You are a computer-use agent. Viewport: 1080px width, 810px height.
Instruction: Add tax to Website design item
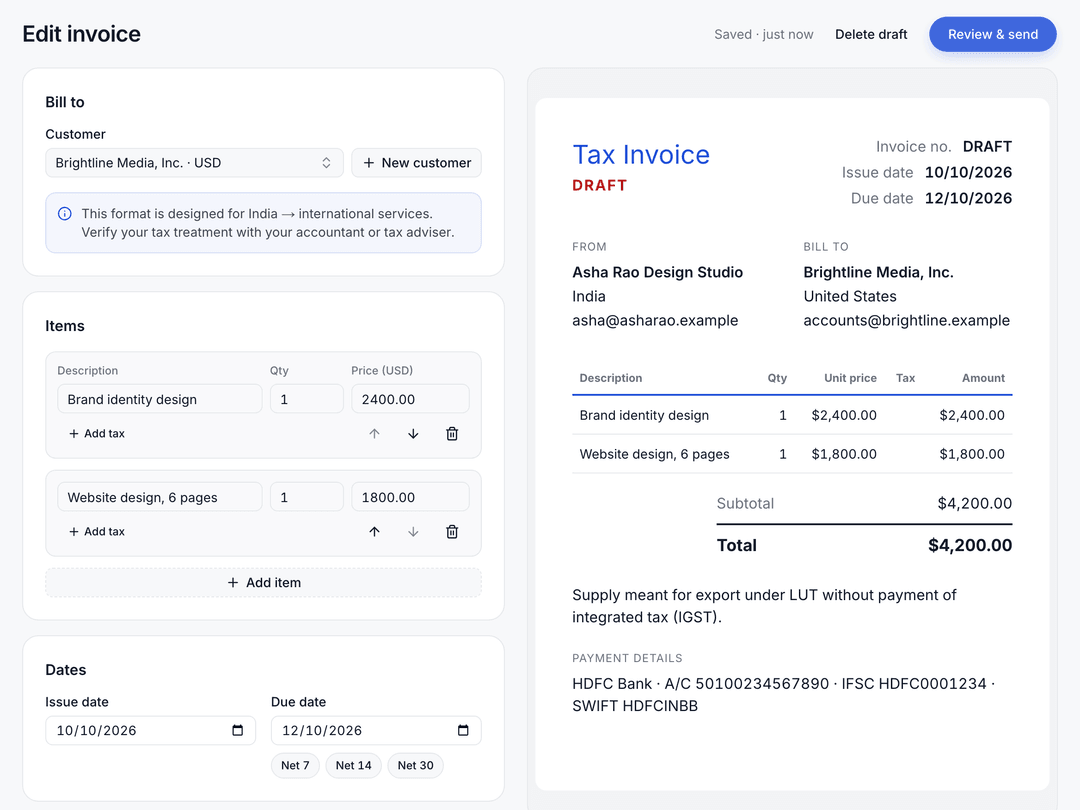tap(97, 532)
